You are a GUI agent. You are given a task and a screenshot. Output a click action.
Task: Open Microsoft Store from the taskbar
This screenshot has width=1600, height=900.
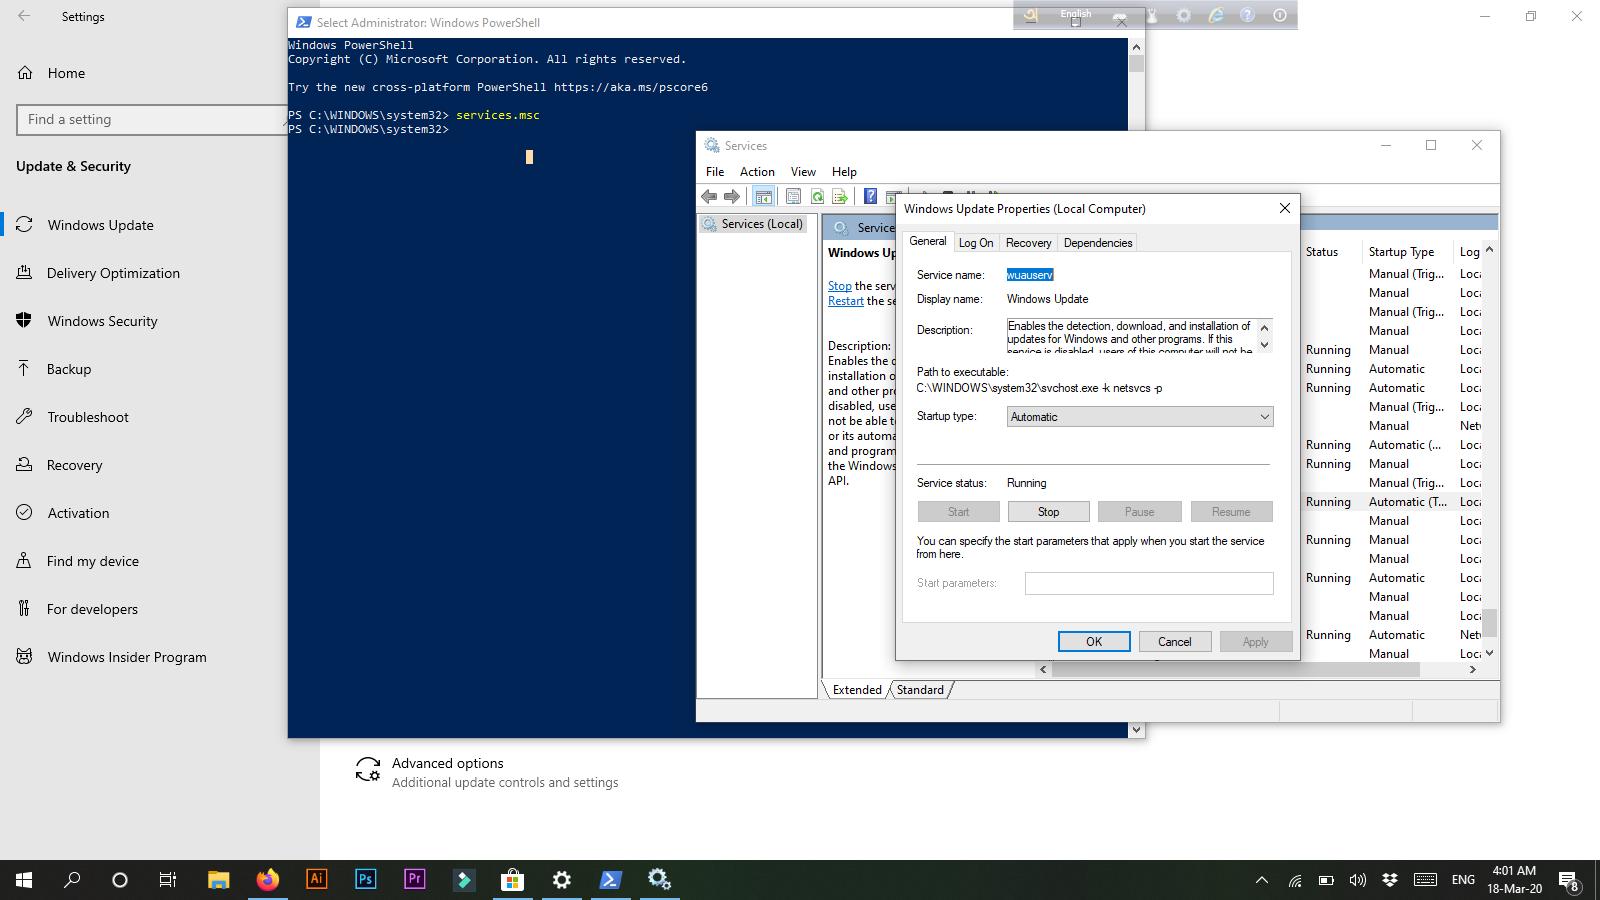512,880
